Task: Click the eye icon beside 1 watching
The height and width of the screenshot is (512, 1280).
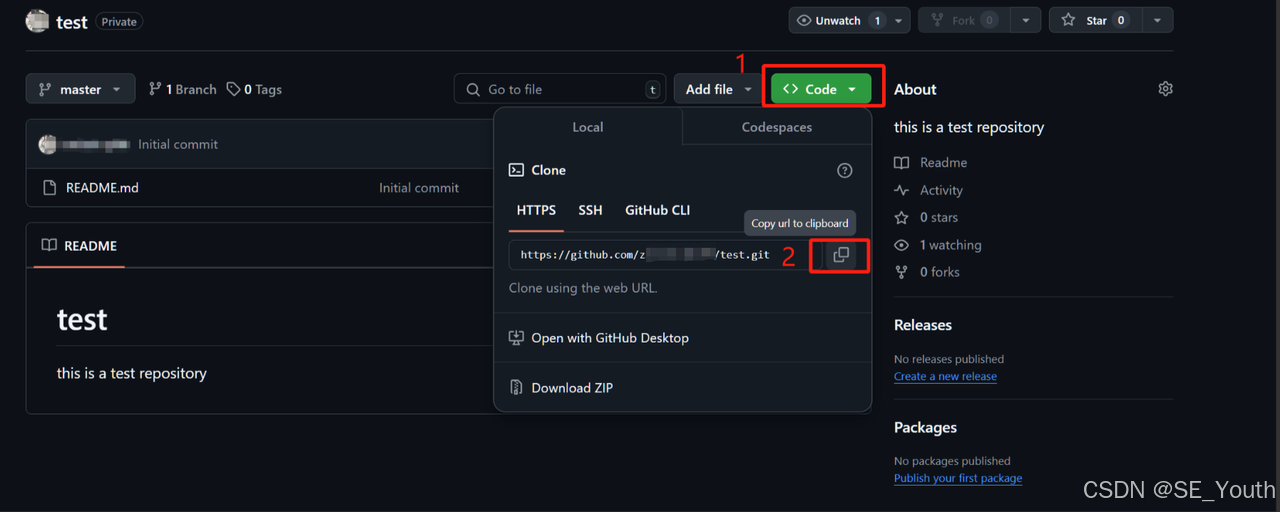Action: pos(902,245)
